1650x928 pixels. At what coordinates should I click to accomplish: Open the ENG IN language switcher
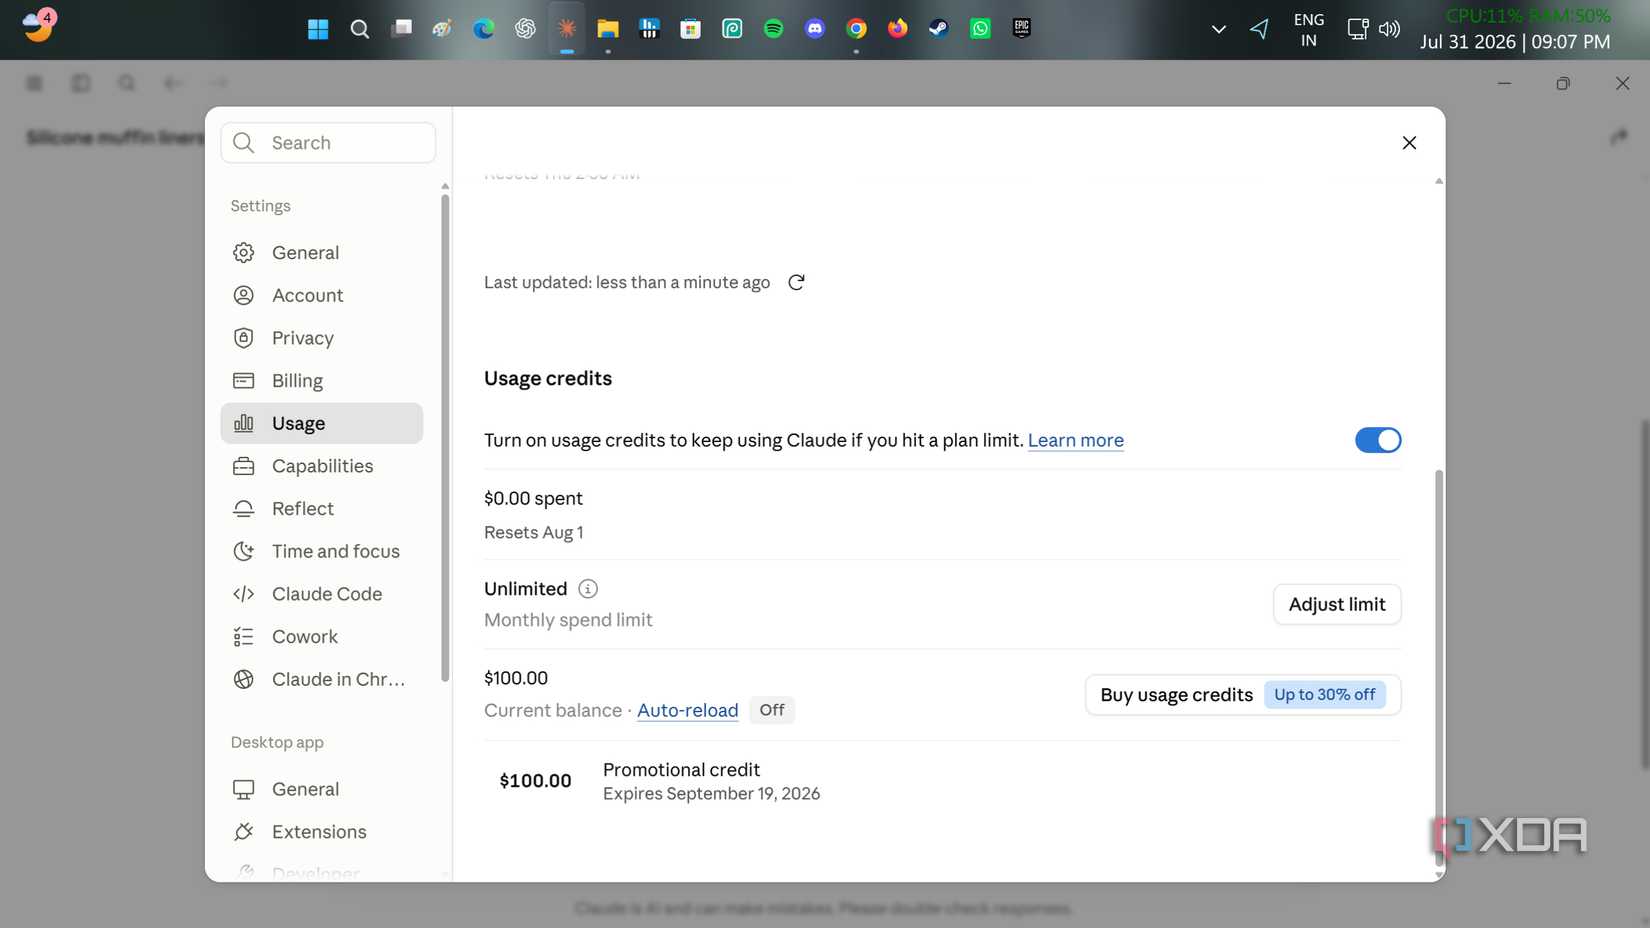coord(1308,30)
